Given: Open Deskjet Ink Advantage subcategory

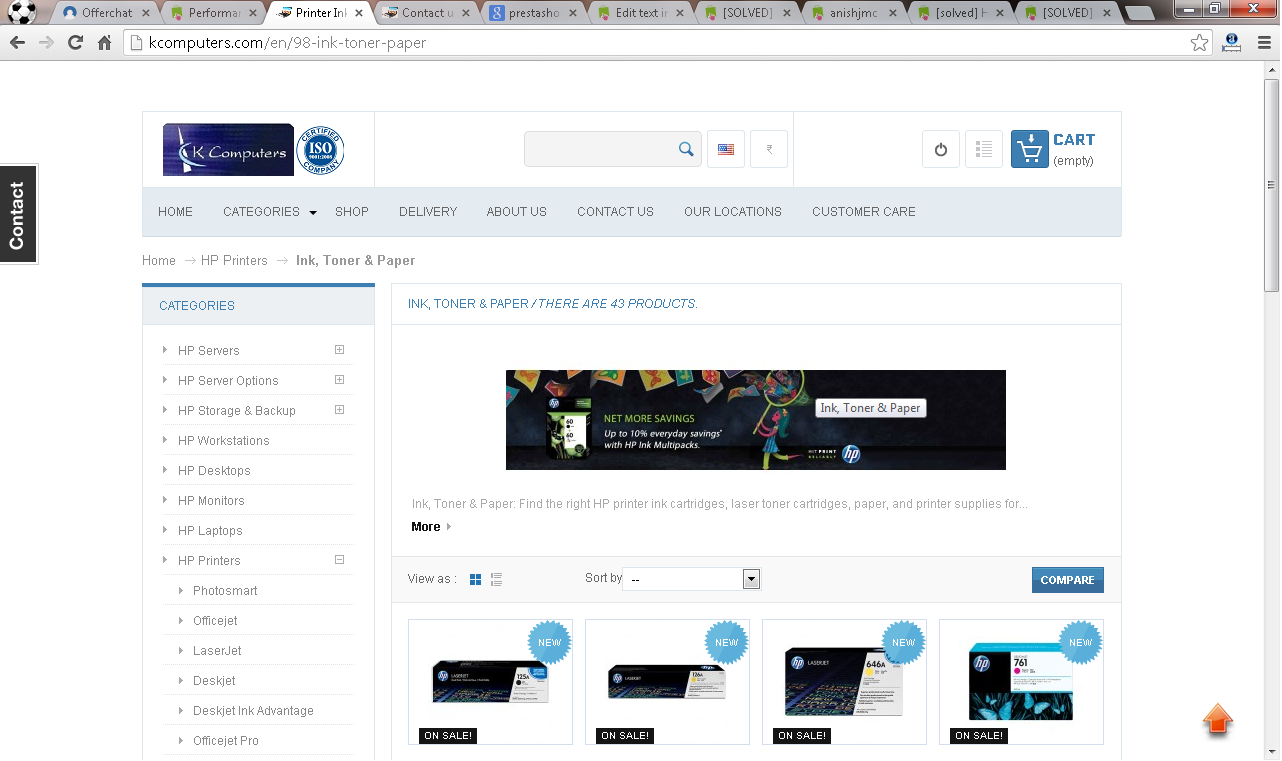Looking at the screenshot, I should pos(253,710).
